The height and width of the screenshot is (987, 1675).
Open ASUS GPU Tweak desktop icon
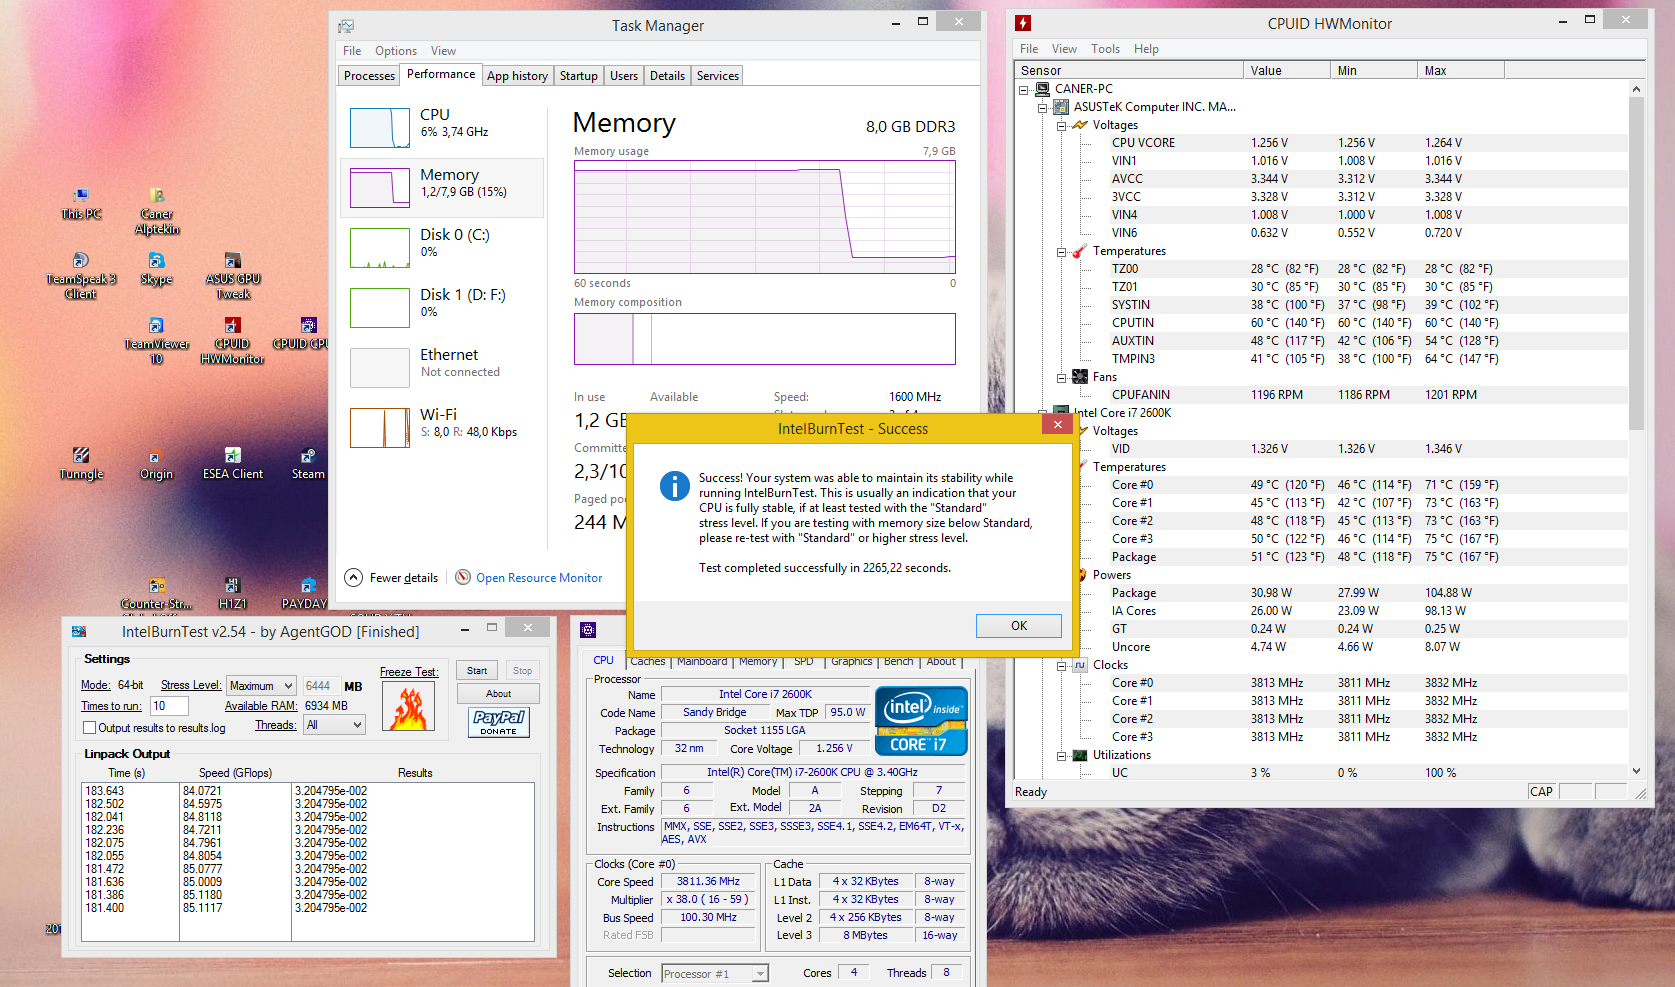(233, 276)
